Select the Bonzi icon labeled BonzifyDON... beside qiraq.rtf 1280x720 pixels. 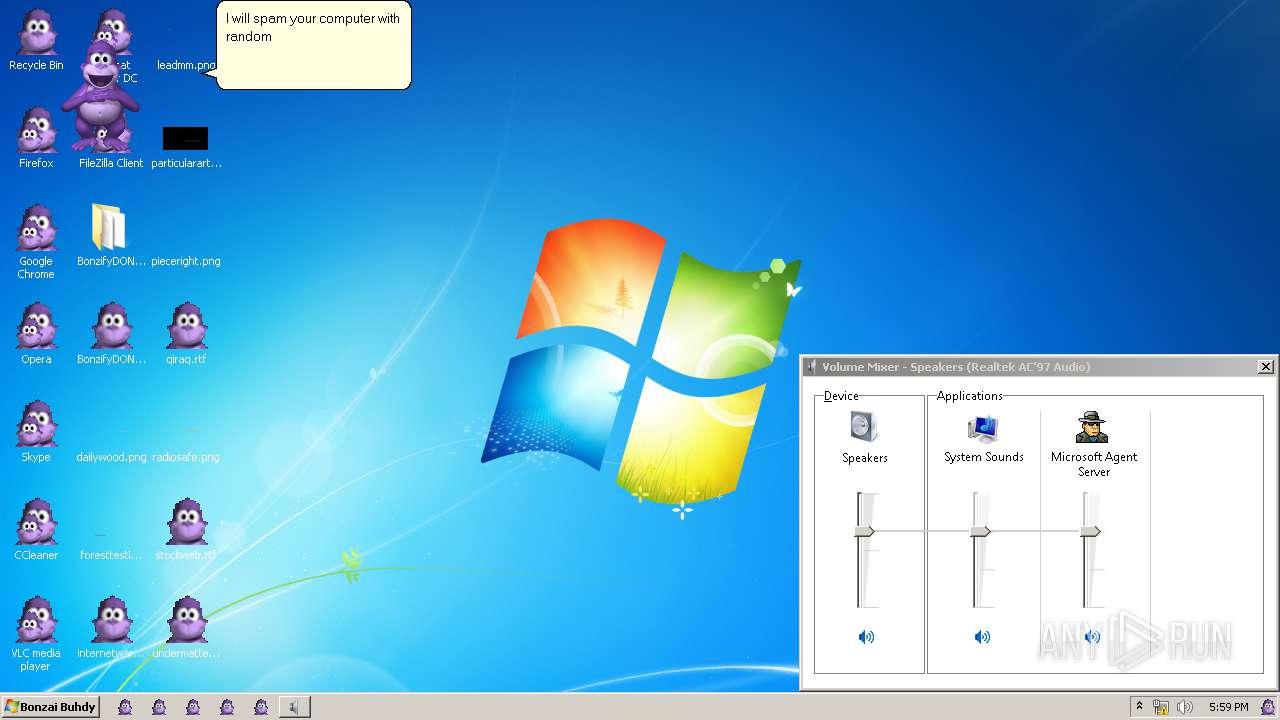pyautogui.click(x=111, y=334)
